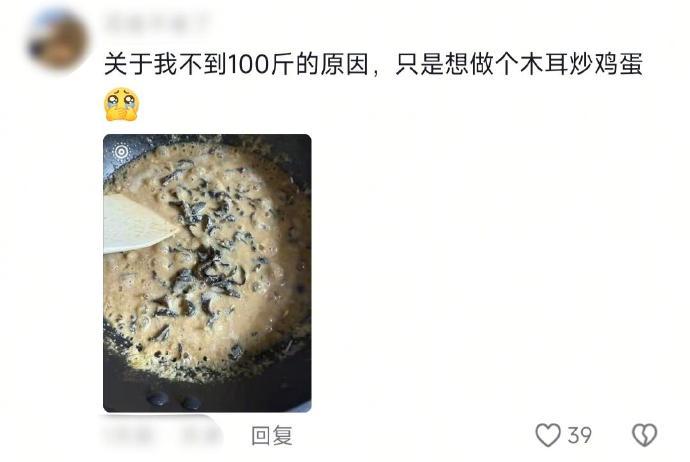
Task: Tap the broken heart dislike icon
Action: [x=644, y=435]
